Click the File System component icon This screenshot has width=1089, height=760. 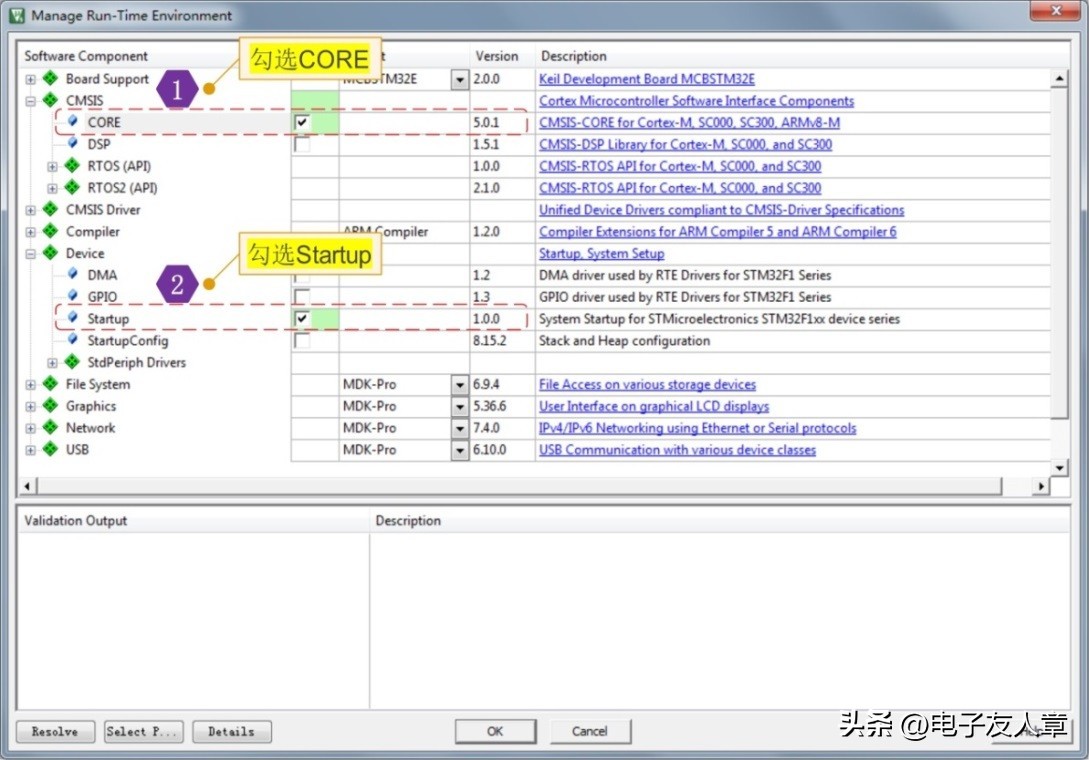tap(50, 384)
